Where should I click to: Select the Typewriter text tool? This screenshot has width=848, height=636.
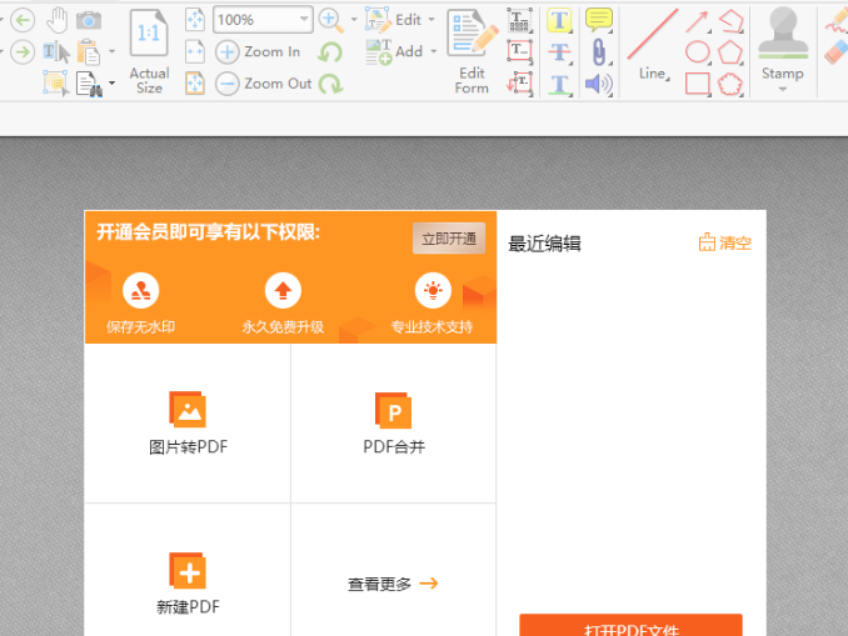coord(520,21)
